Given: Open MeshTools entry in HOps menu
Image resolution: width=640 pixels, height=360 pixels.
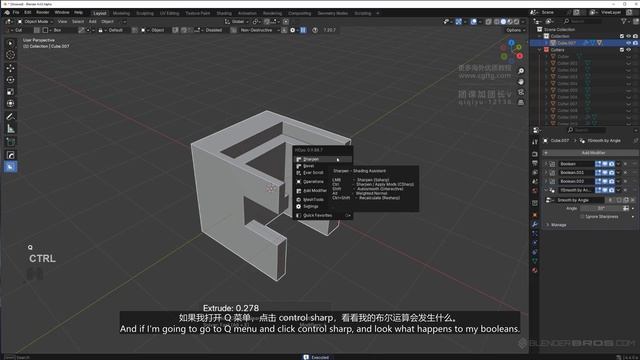Looking at the screenshot, I should pos(322,200).
